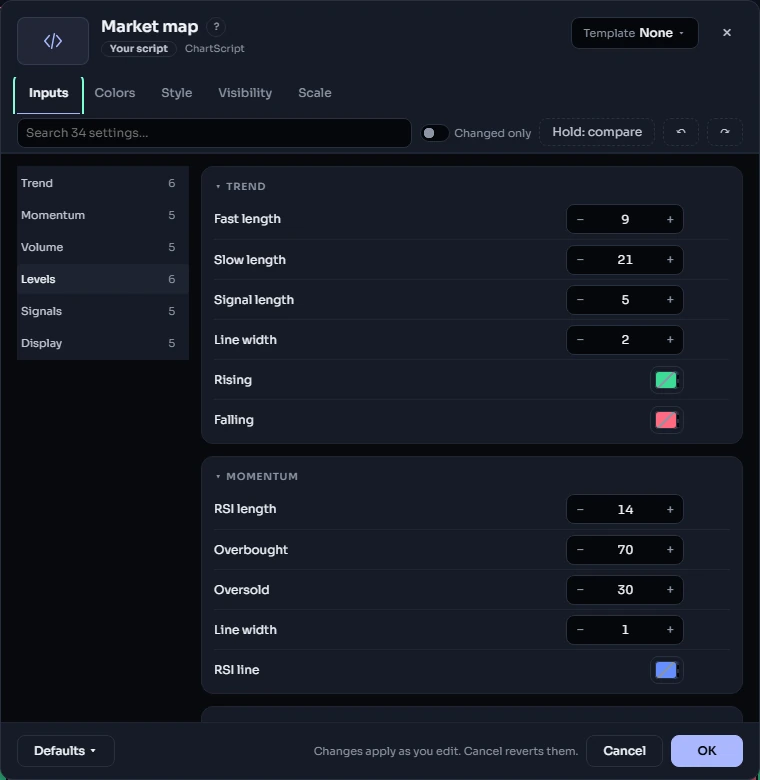Decrease Oversold level
Viewport: 760px width, 780px height.
[580, 590]
